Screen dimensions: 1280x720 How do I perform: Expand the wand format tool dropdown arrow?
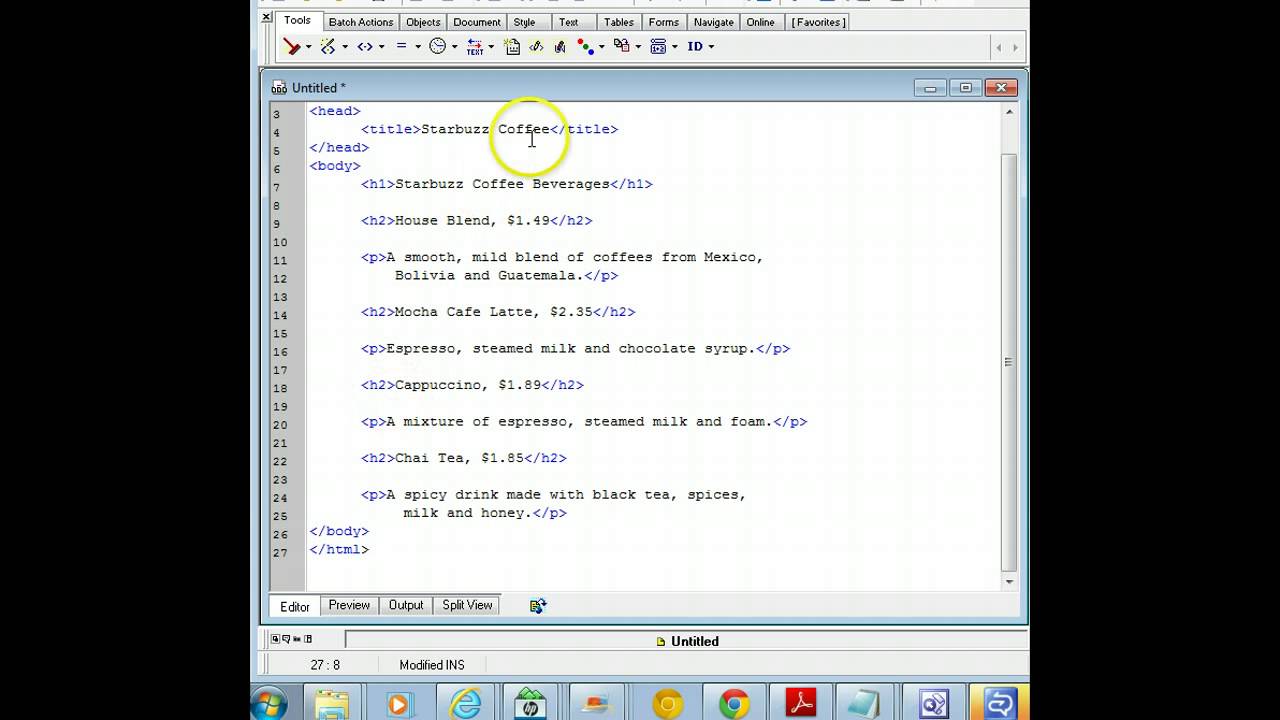click(x=345, y=47)
